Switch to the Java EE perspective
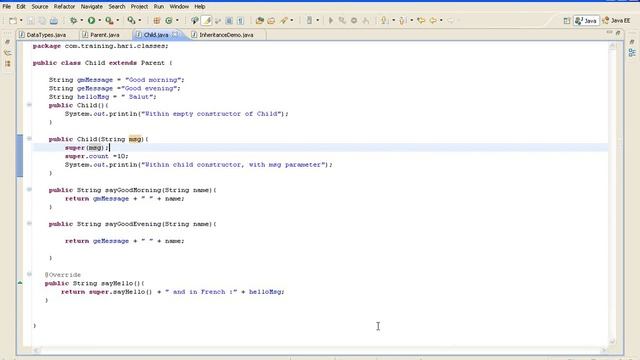This screenshot has width=640, height=360. point(616,20)
